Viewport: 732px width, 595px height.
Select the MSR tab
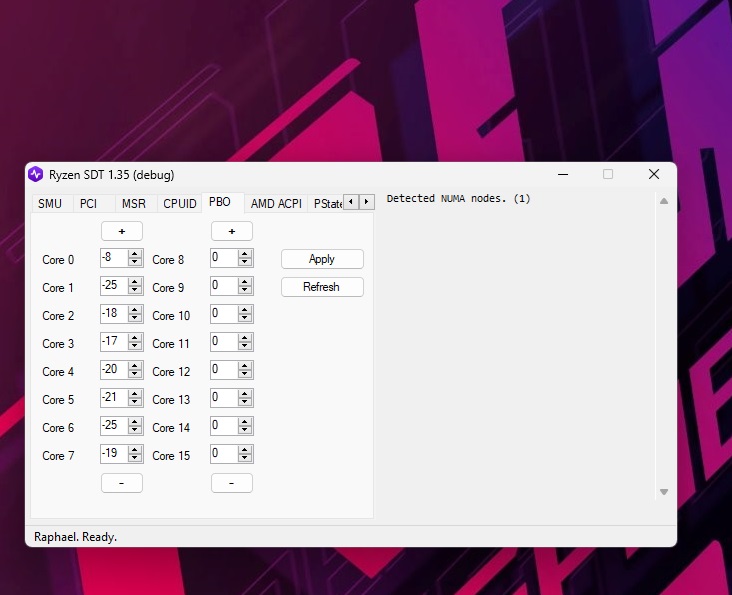tap(134, 204)
